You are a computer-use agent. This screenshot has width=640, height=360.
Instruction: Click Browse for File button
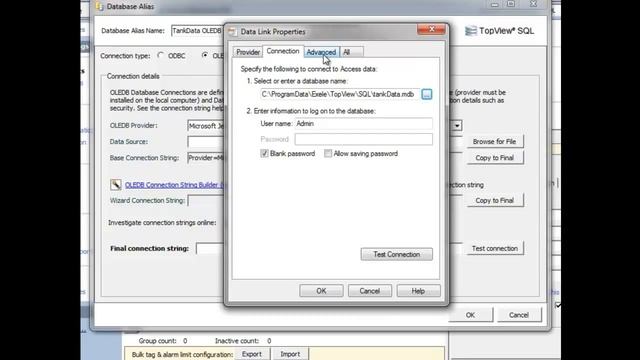(x=495, y=142)
